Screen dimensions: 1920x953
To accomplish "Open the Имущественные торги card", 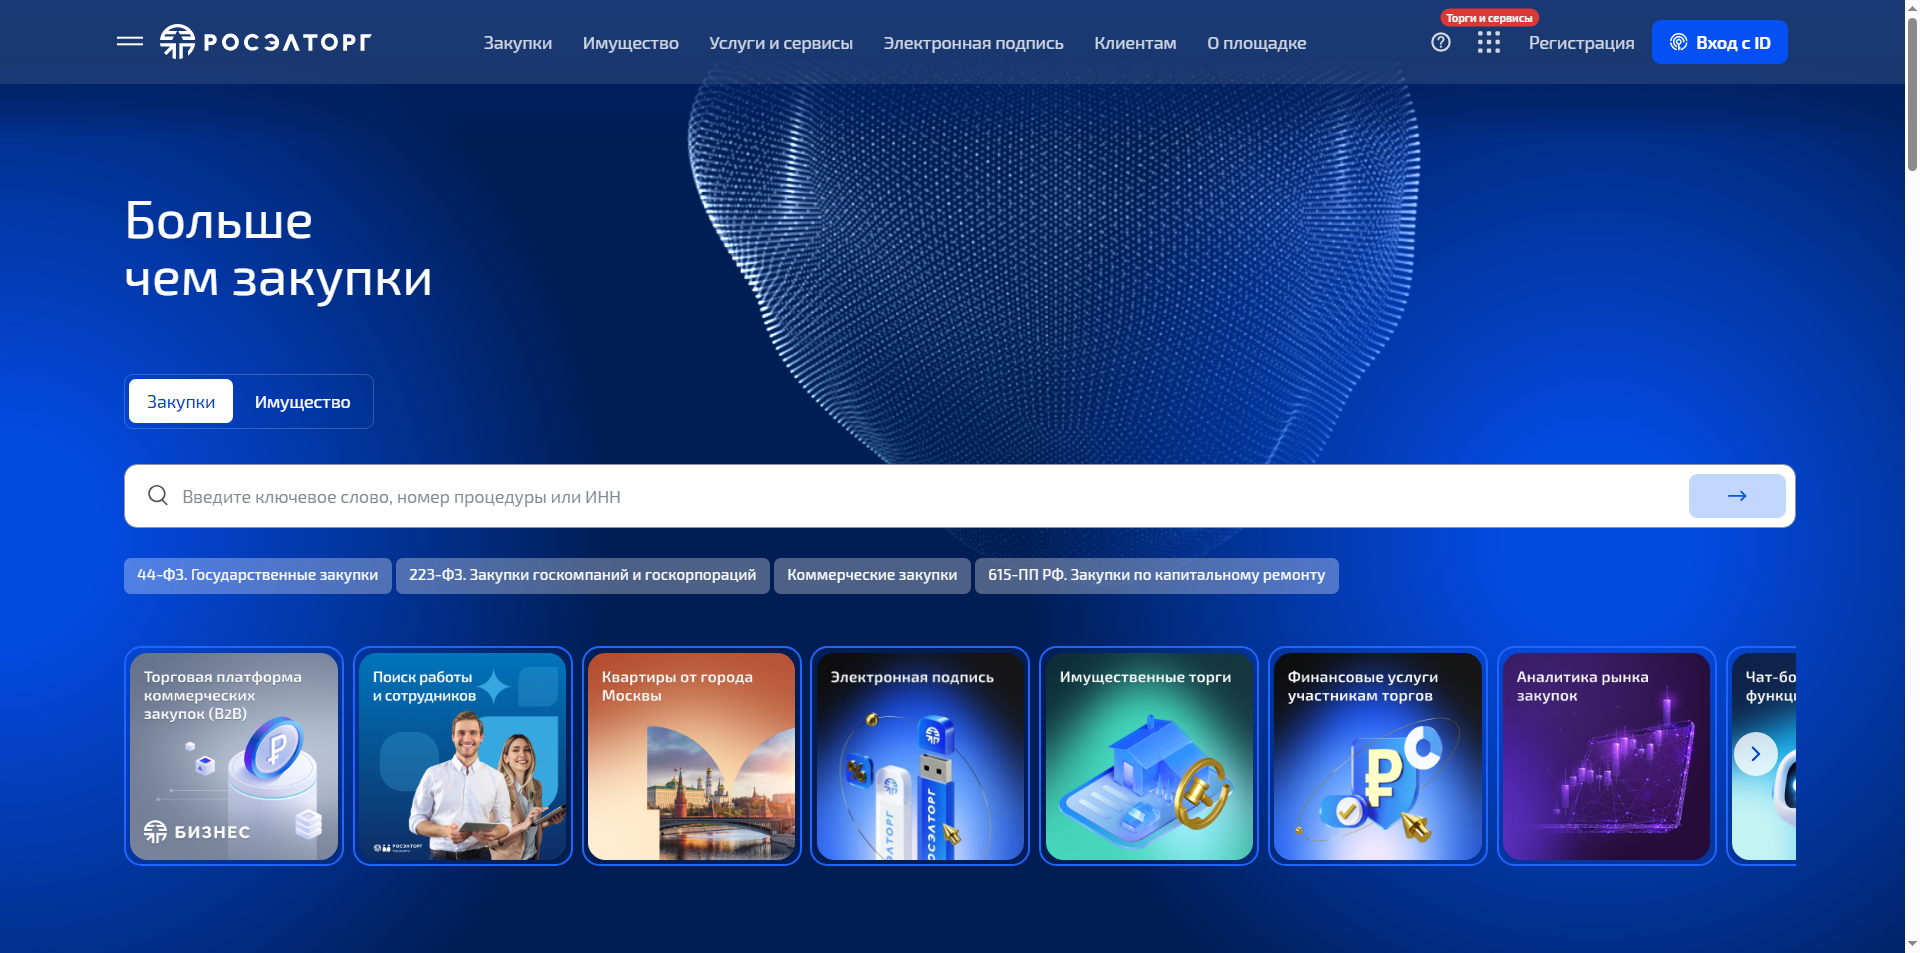I will coord(1149,756).
